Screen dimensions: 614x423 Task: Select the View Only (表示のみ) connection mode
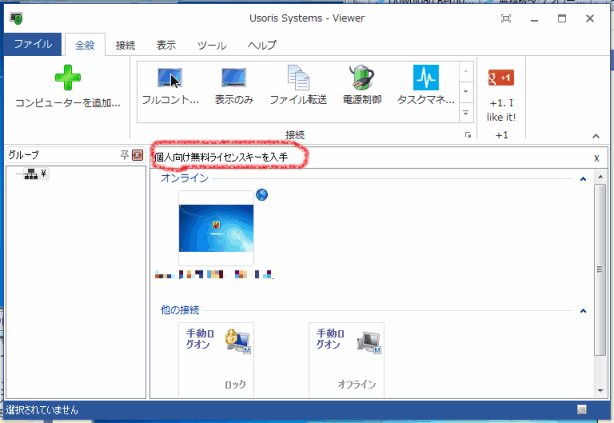pyautogui.click(x=234, y=86)
